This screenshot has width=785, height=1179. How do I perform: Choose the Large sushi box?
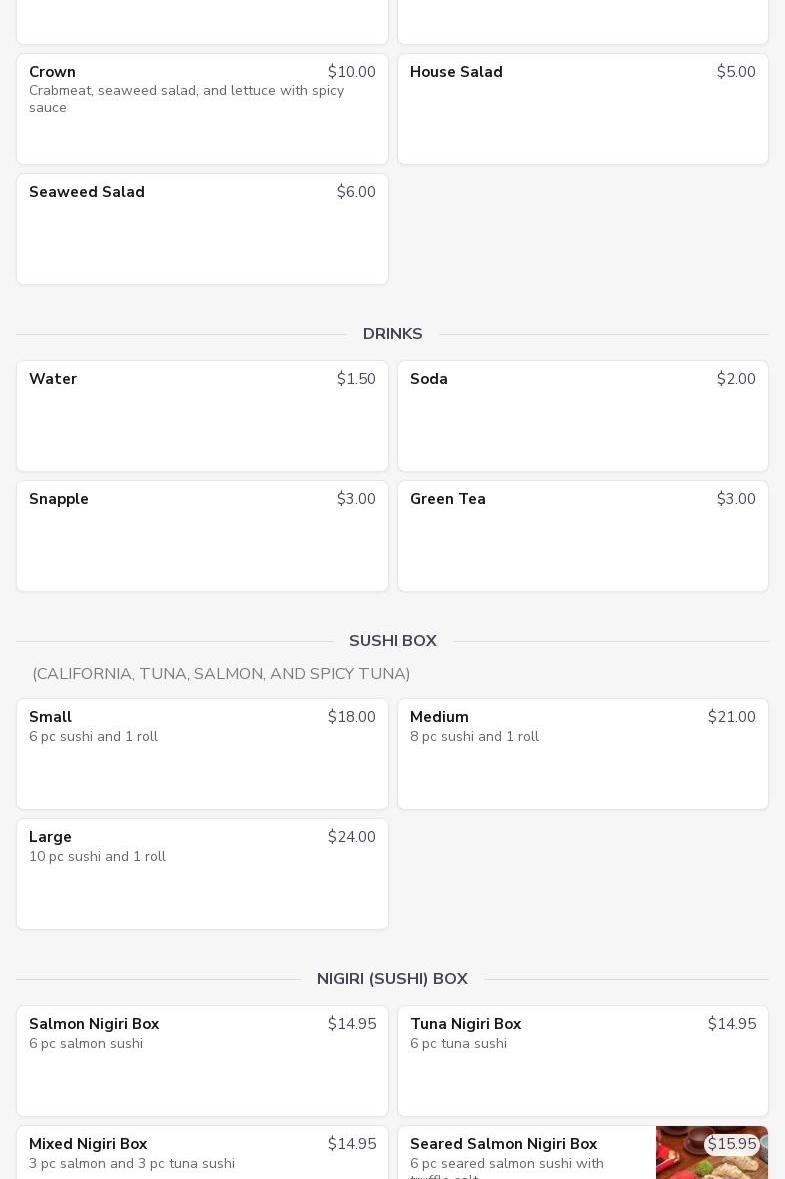pos(202,874)
